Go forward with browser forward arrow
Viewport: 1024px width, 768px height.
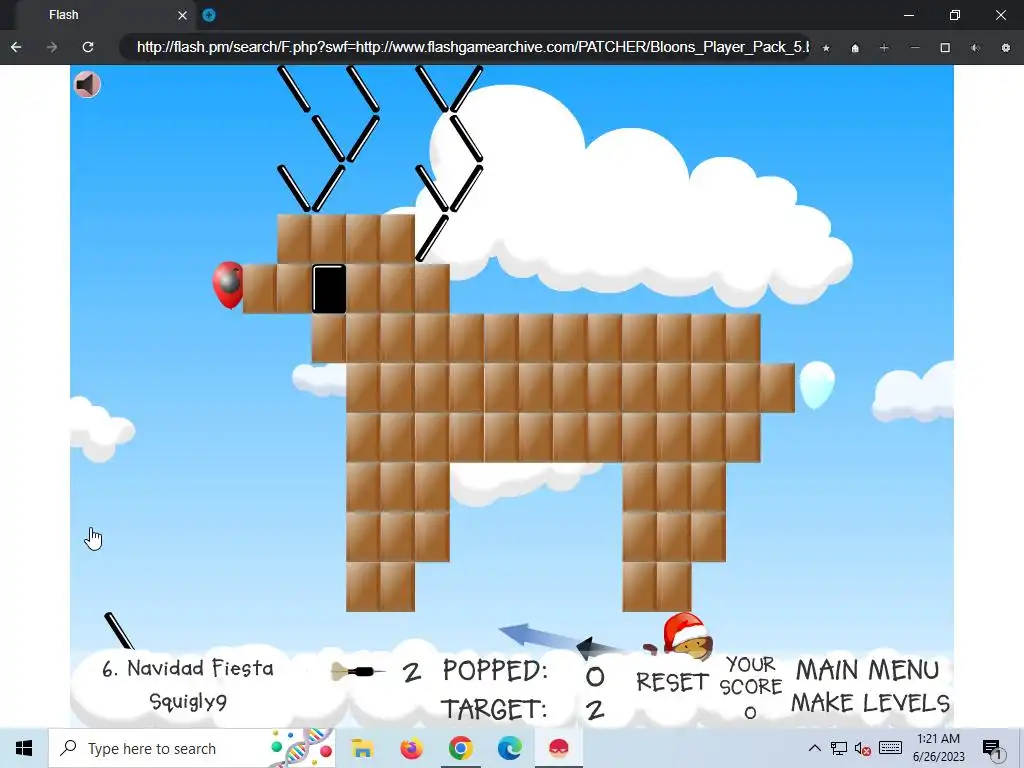[52, 47]
